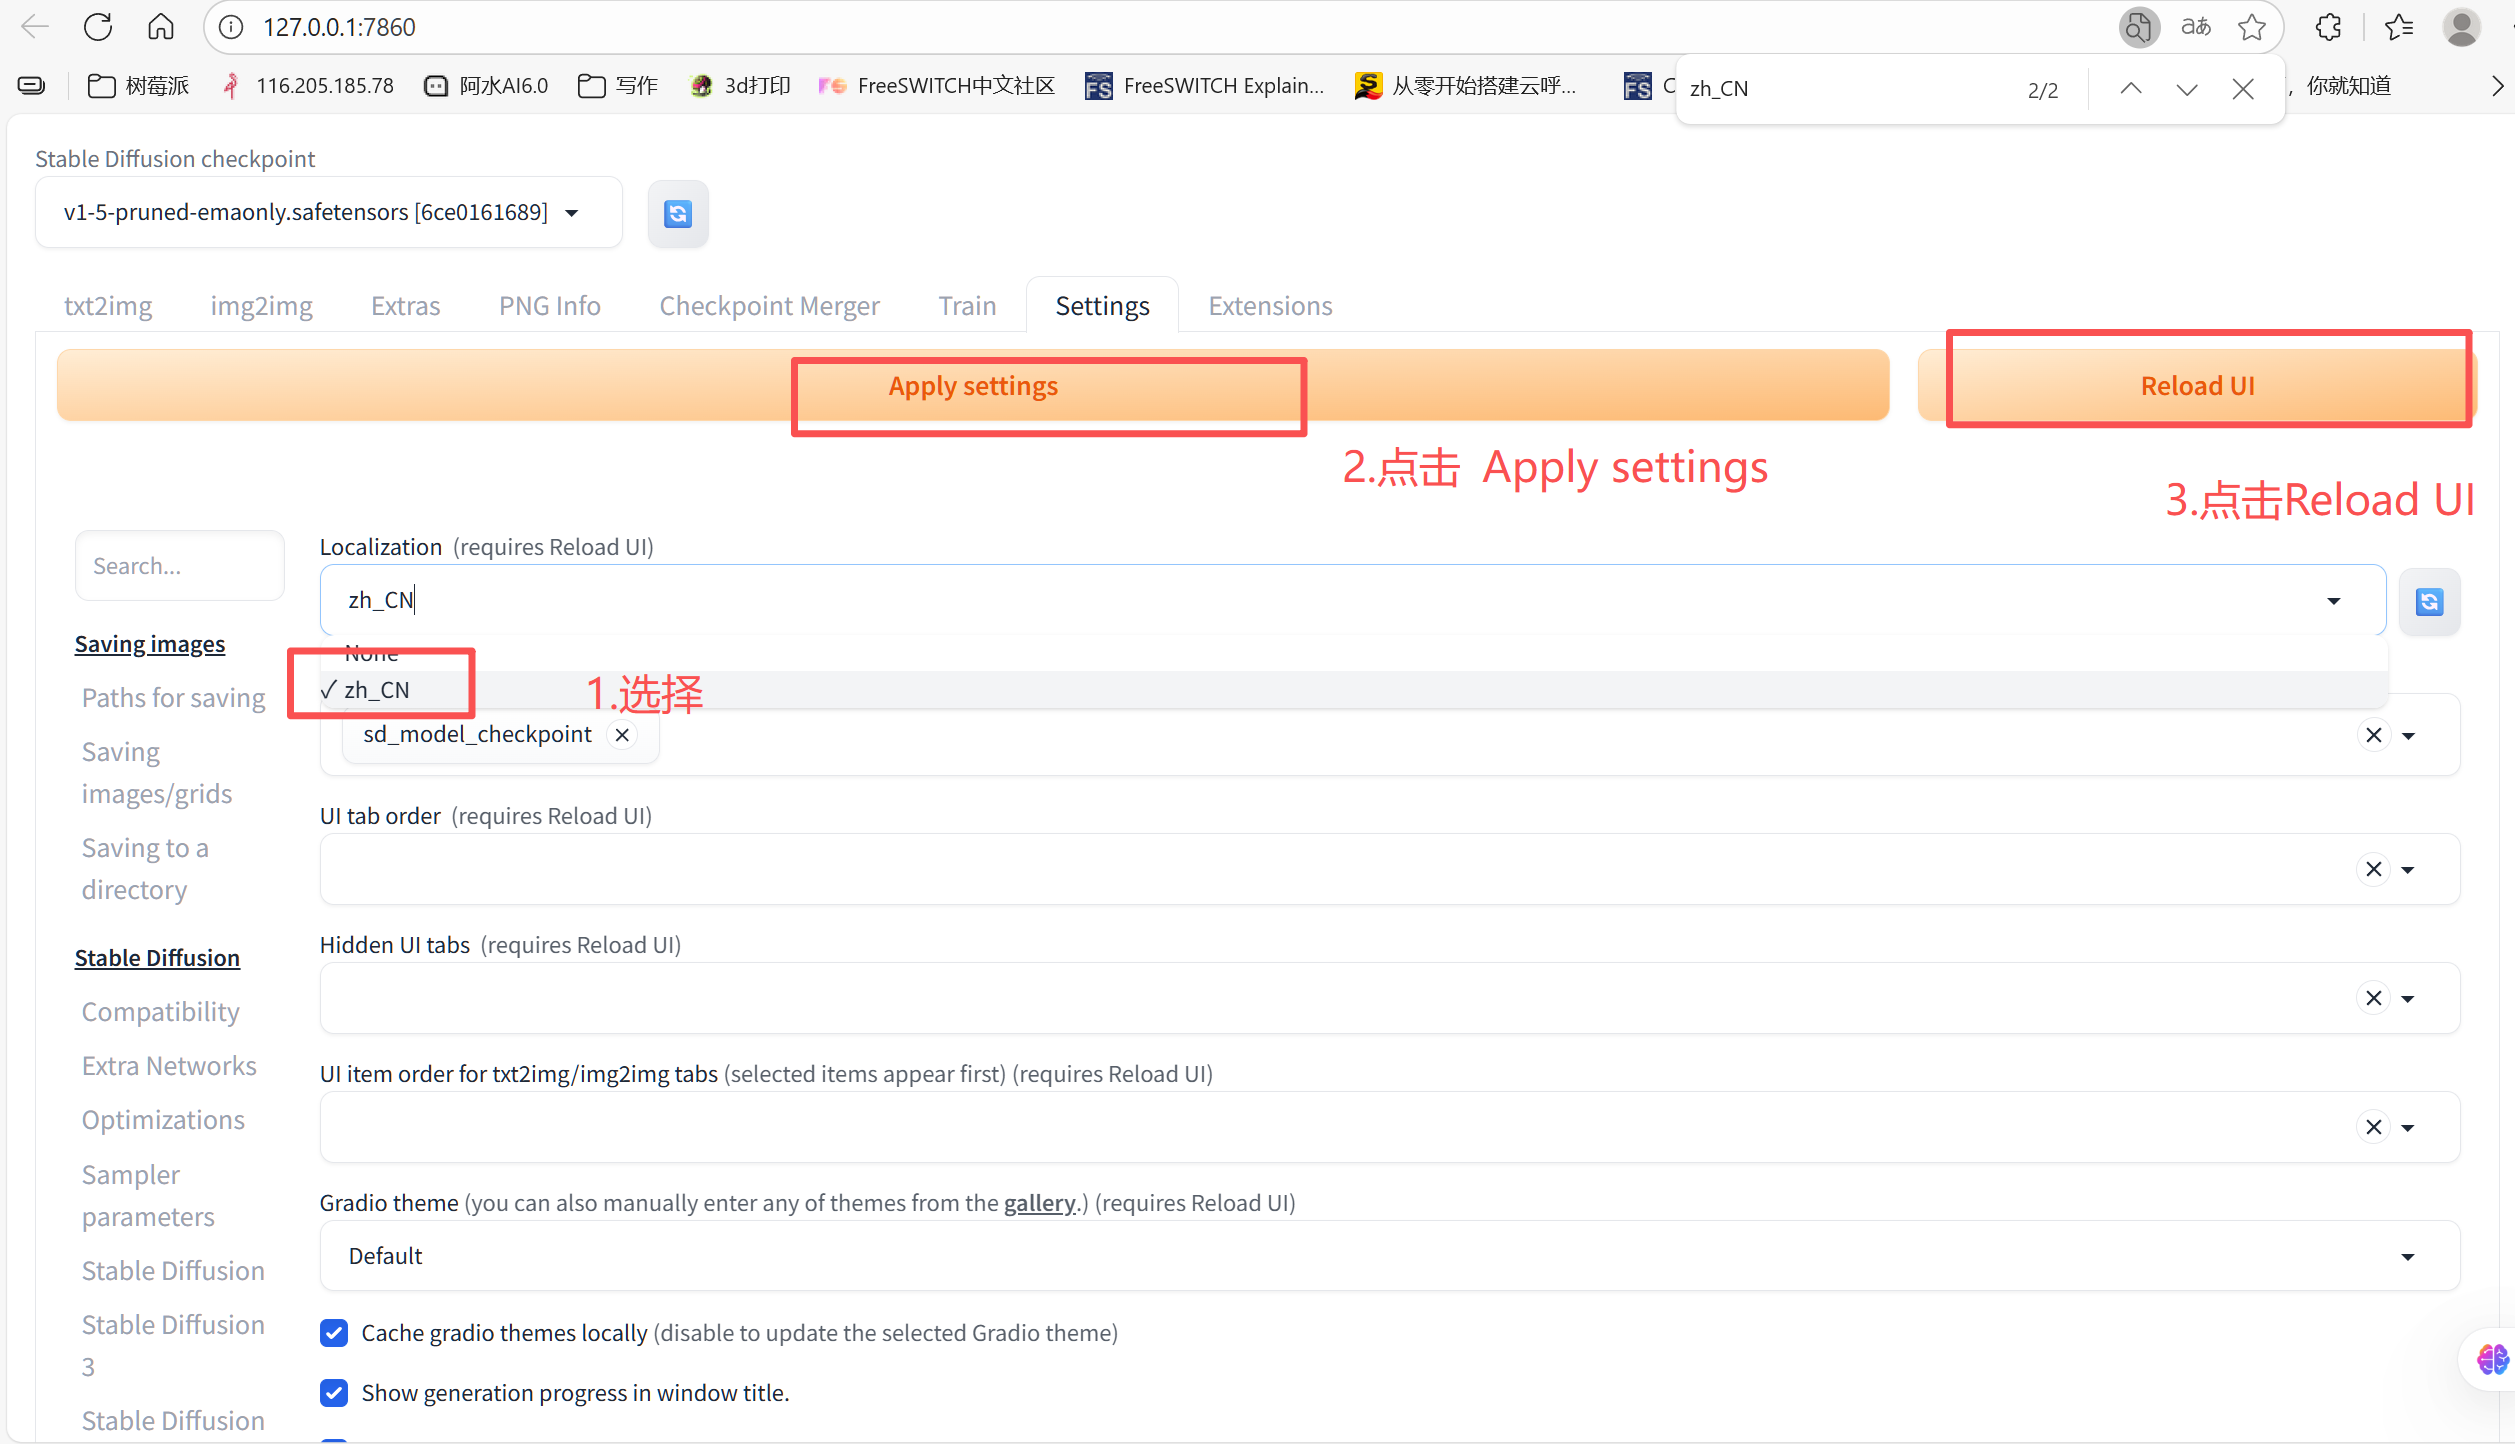The height and width of the screenshot is (1444, 2515).
Task: Expand the Gradio theme dropdown
Action: point(2408,1256)
